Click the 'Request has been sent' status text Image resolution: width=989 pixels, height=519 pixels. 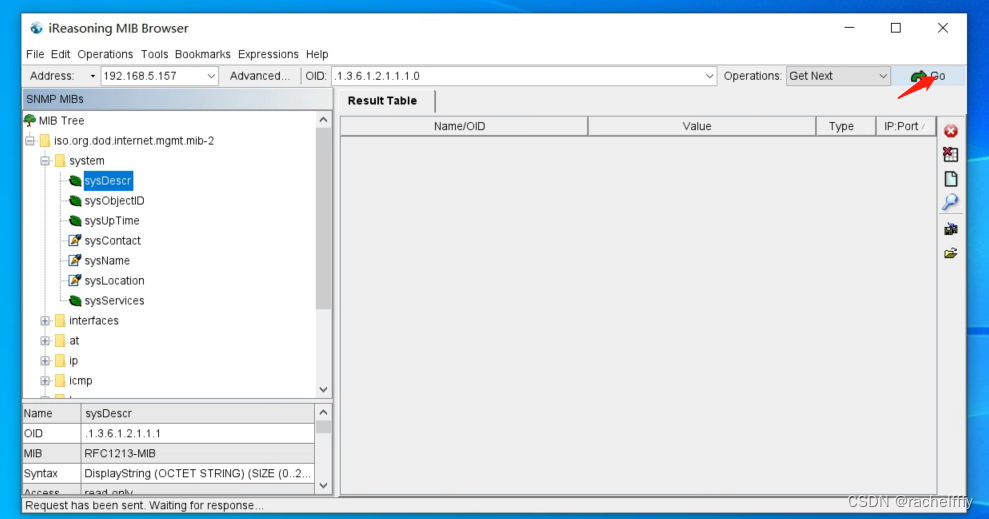coord(144,505)
